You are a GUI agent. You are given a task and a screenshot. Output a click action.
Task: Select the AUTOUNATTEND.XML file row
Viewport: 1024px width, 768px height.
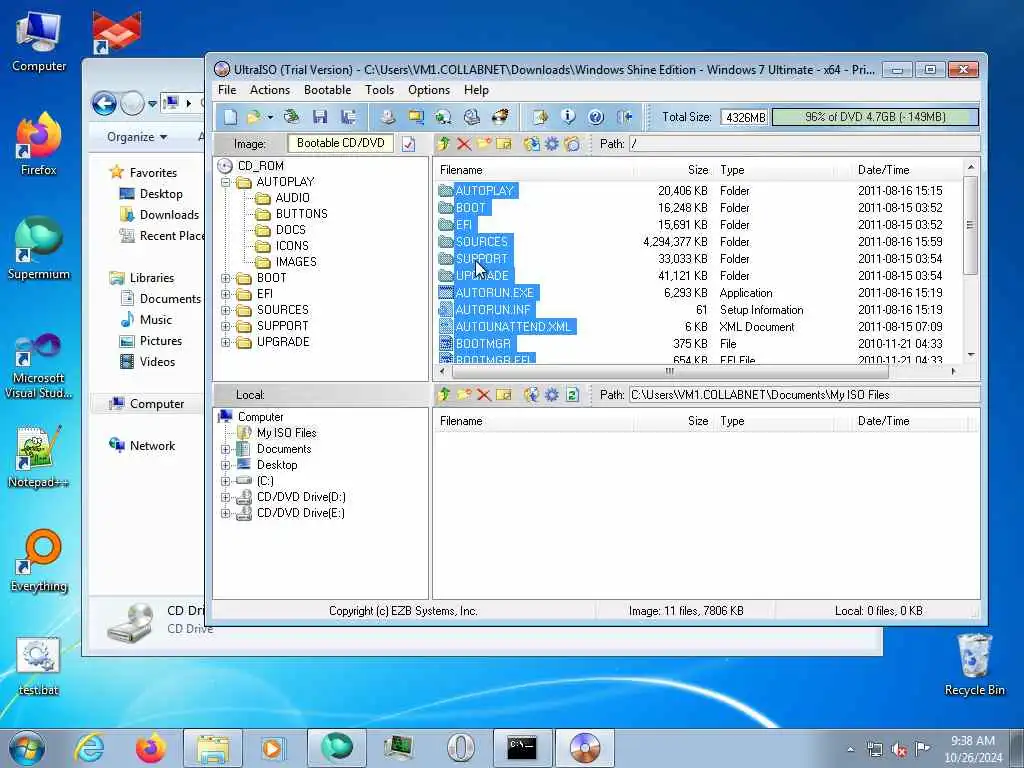(699, 327)
